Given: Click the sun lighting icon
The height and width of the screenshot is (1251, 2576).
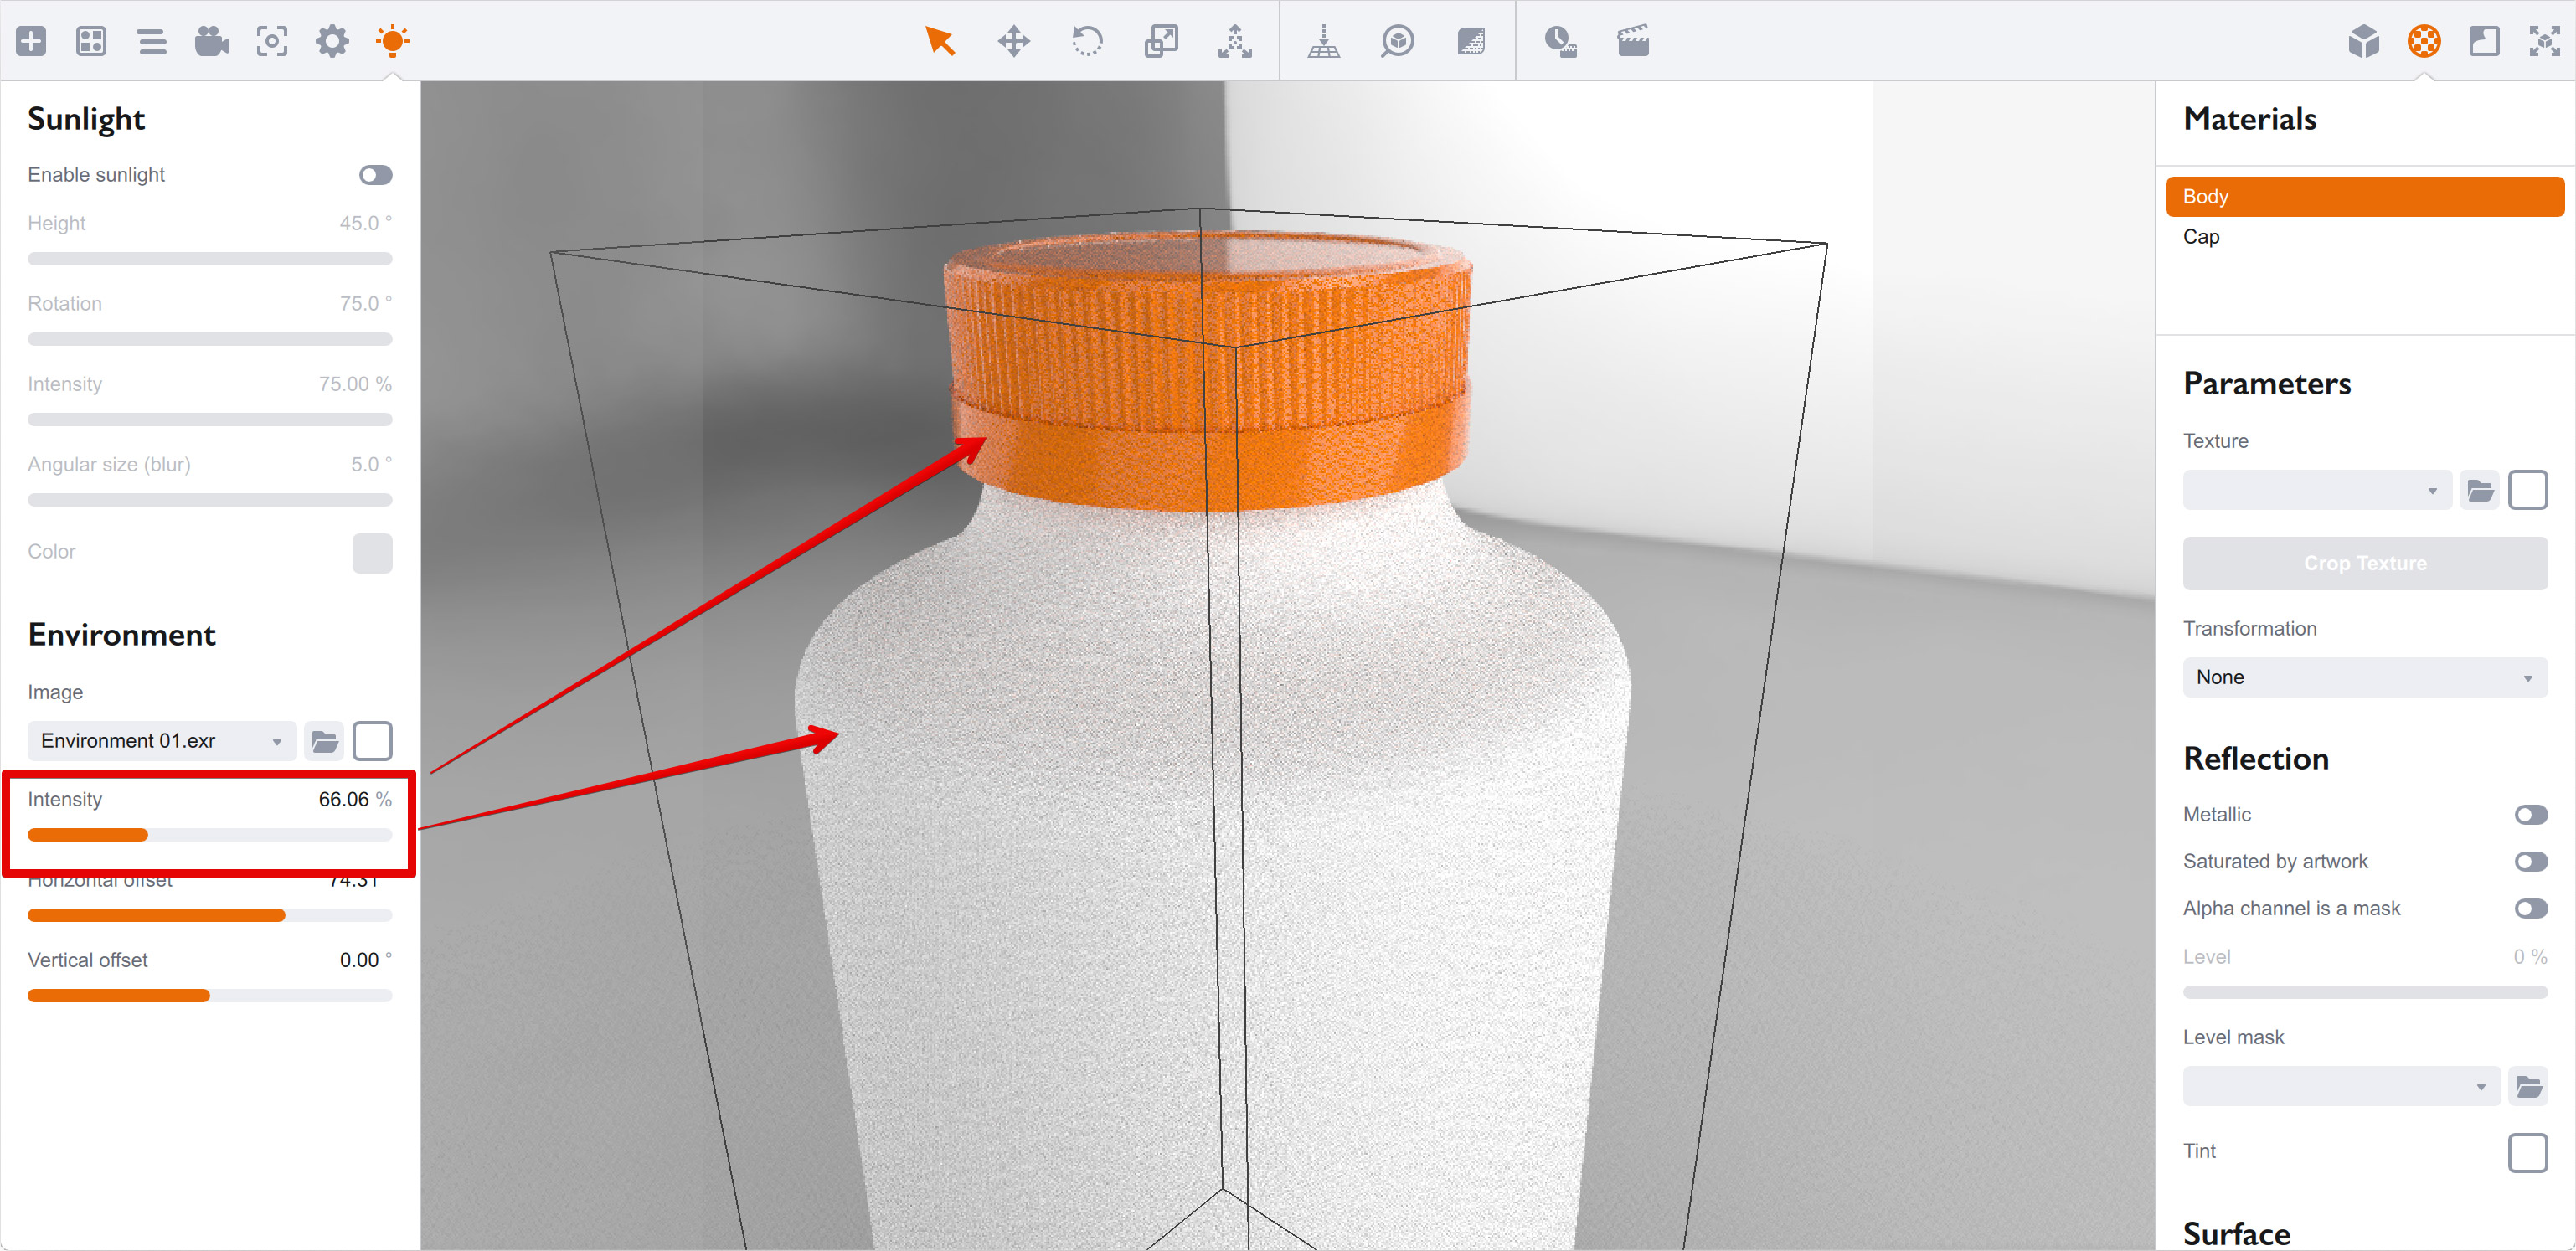Looking at the screenshot, I should [392, 41].
